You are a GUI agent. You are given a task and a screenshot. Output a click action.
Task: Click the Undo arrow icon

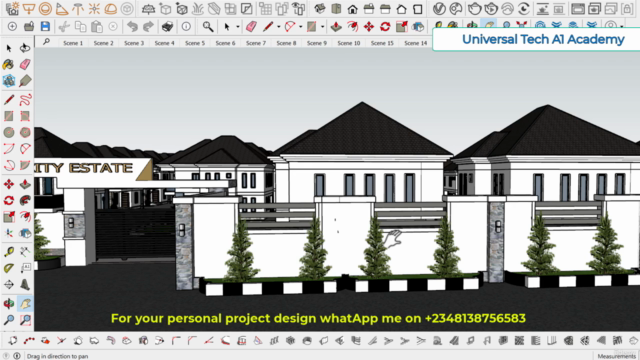pyautogui.click(x=132, y=27)
